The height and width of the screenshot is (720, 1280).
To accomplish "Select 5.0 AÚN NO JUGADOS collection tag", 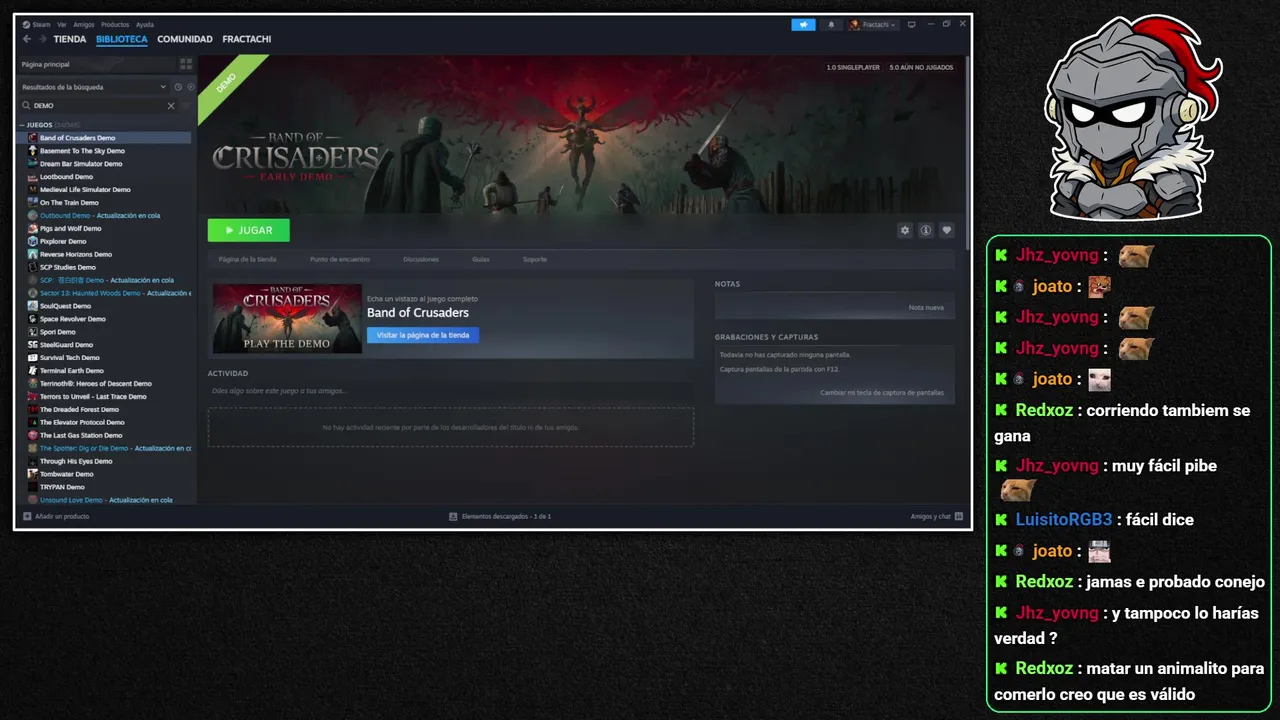I will click(x=921, y=68).
